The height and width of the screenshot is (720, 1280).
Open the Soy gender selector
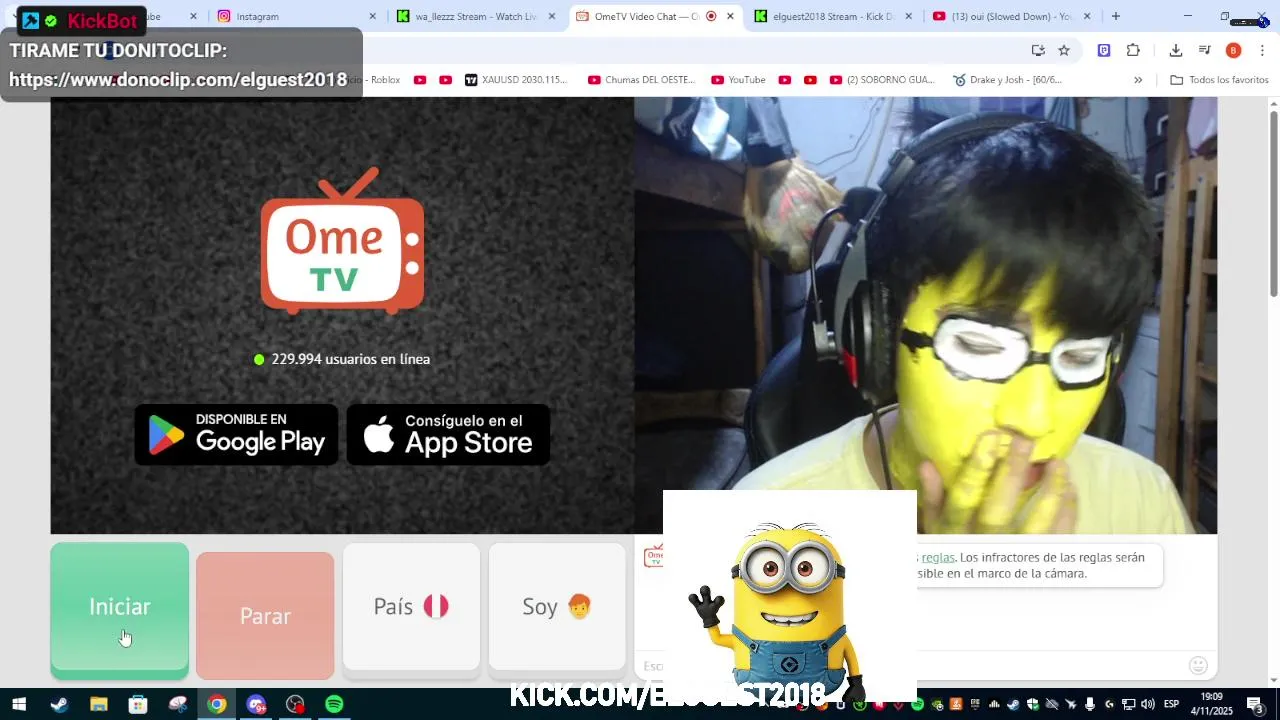click(x=557, y=607)
